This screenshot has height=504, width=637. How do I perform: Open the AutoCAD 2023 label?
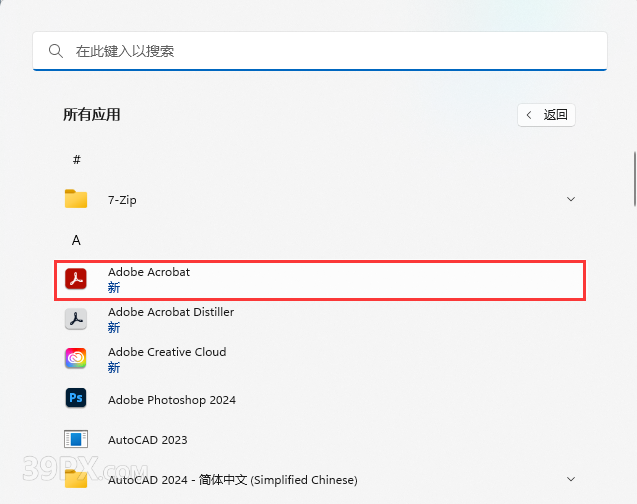click(147, 440)
